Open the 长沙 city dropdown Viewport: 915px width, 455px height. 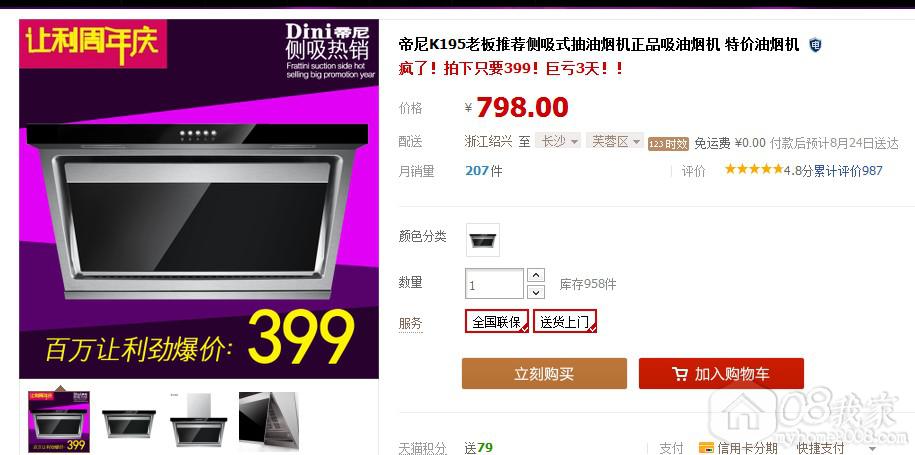pos(558,141)
